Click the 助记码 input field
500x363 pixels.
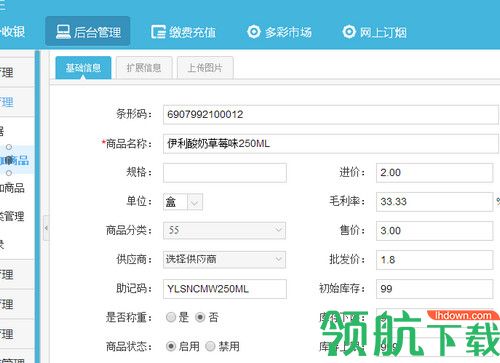tap(225, 289)
